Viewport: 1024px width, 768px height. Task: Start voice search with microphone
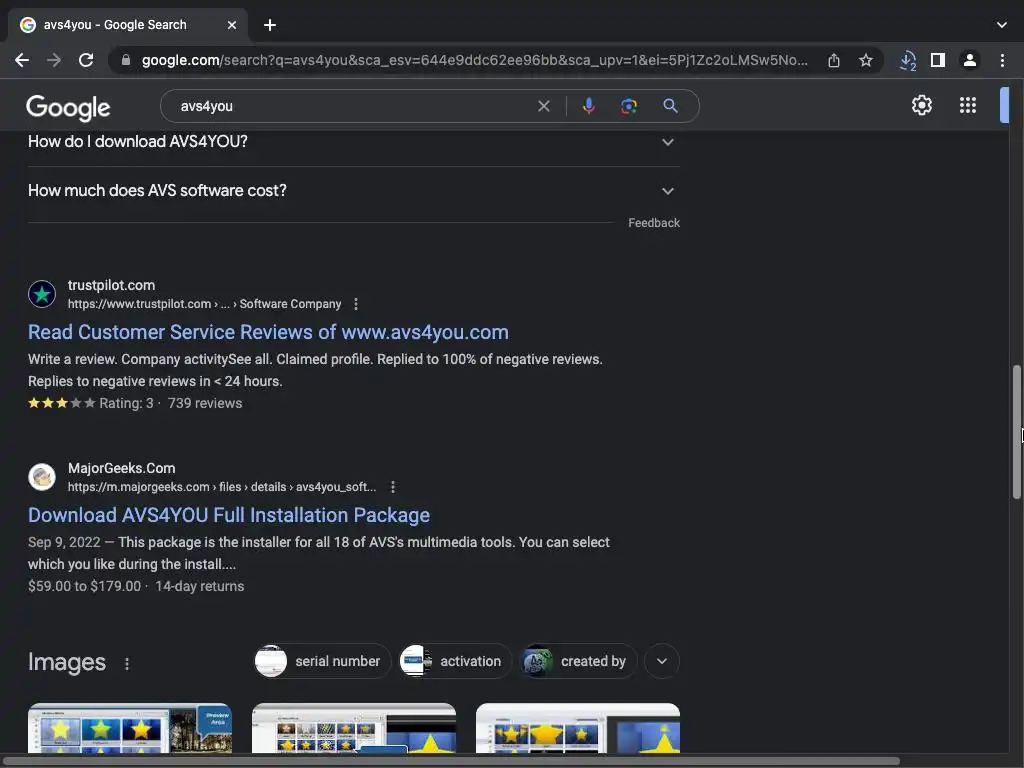[x=588, y=106]
